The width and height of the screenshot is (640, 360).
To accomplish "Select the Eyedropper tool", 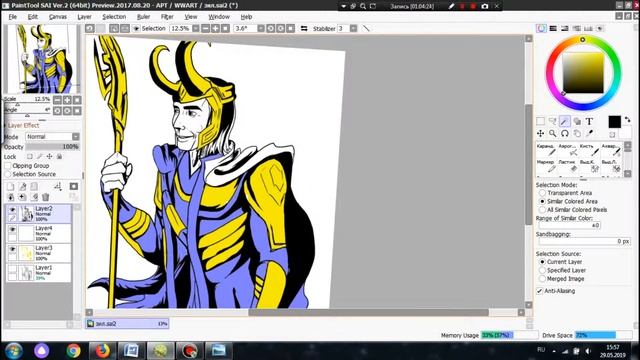I will coord(589,133).
